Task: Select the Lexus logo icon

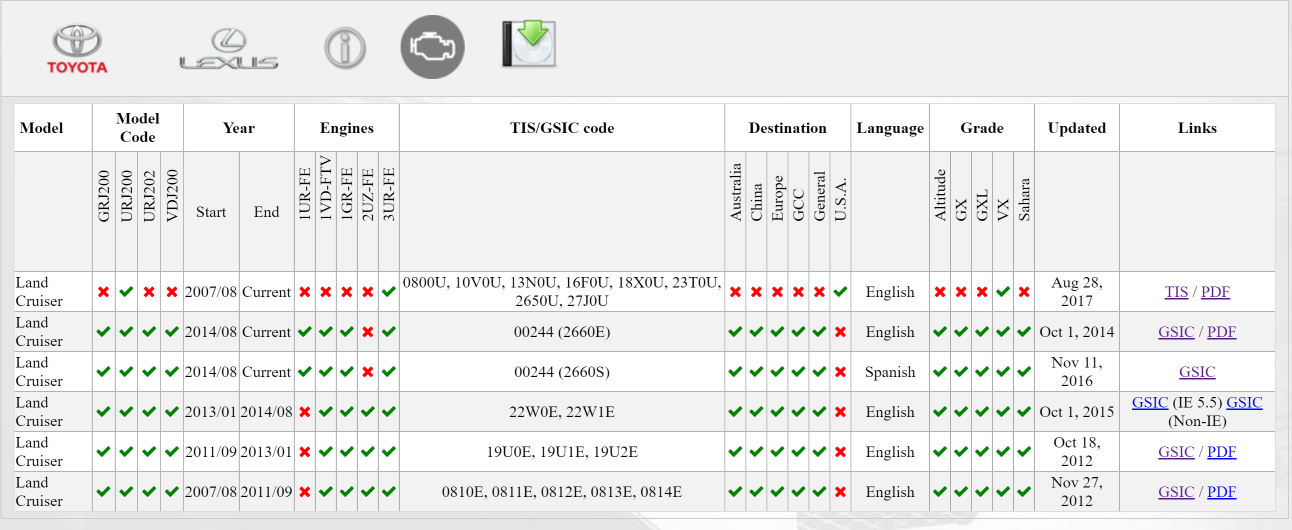Action: coord(229,50)
